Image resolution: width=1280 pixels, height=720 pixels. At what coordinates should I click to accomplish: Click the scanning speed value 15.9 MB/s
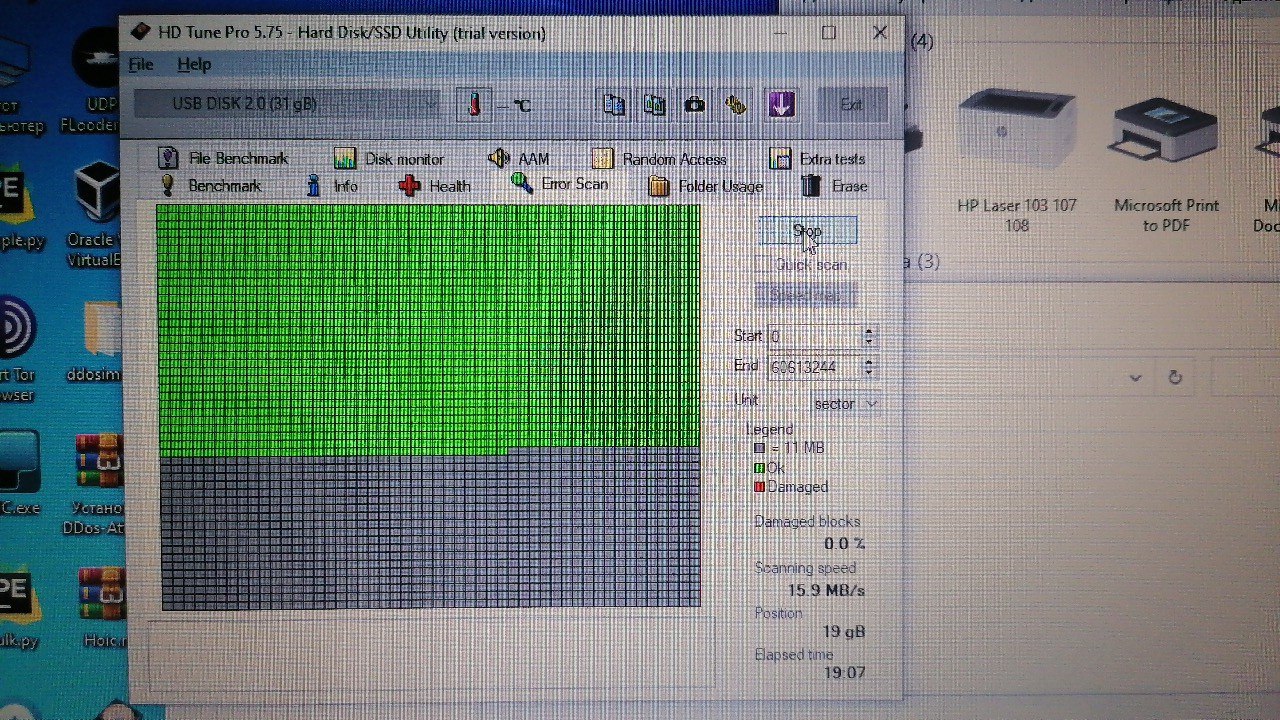pos(826,590)
